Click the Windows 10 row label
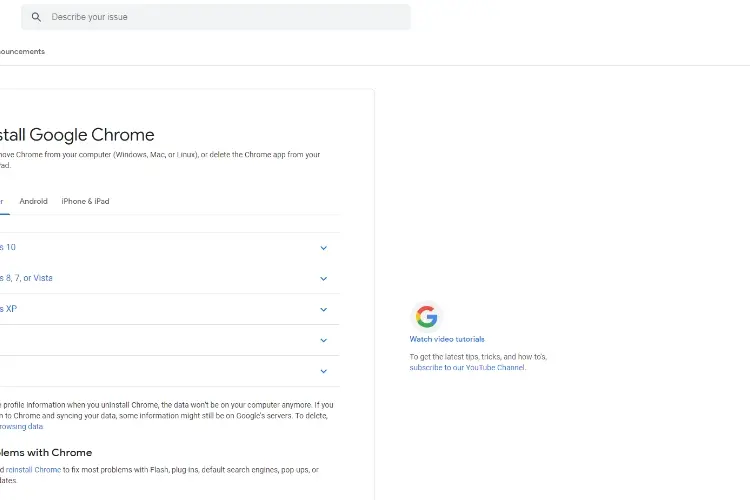 pyautogui.click(x=8, y=247)
